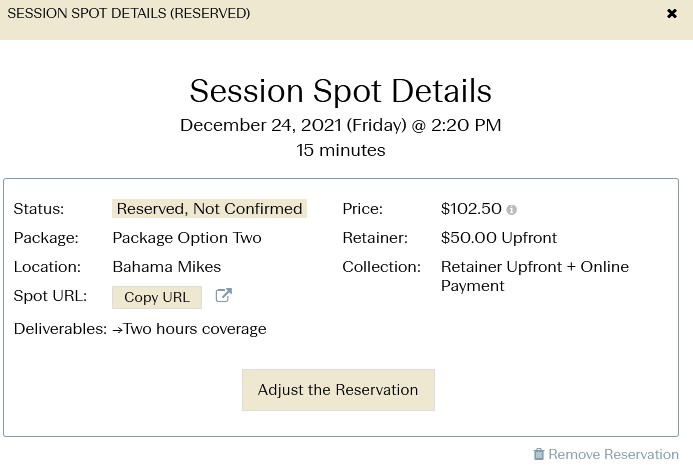Click the trash icon for Remove Reservation
The image size is (693, 472).
click(539, 454)
